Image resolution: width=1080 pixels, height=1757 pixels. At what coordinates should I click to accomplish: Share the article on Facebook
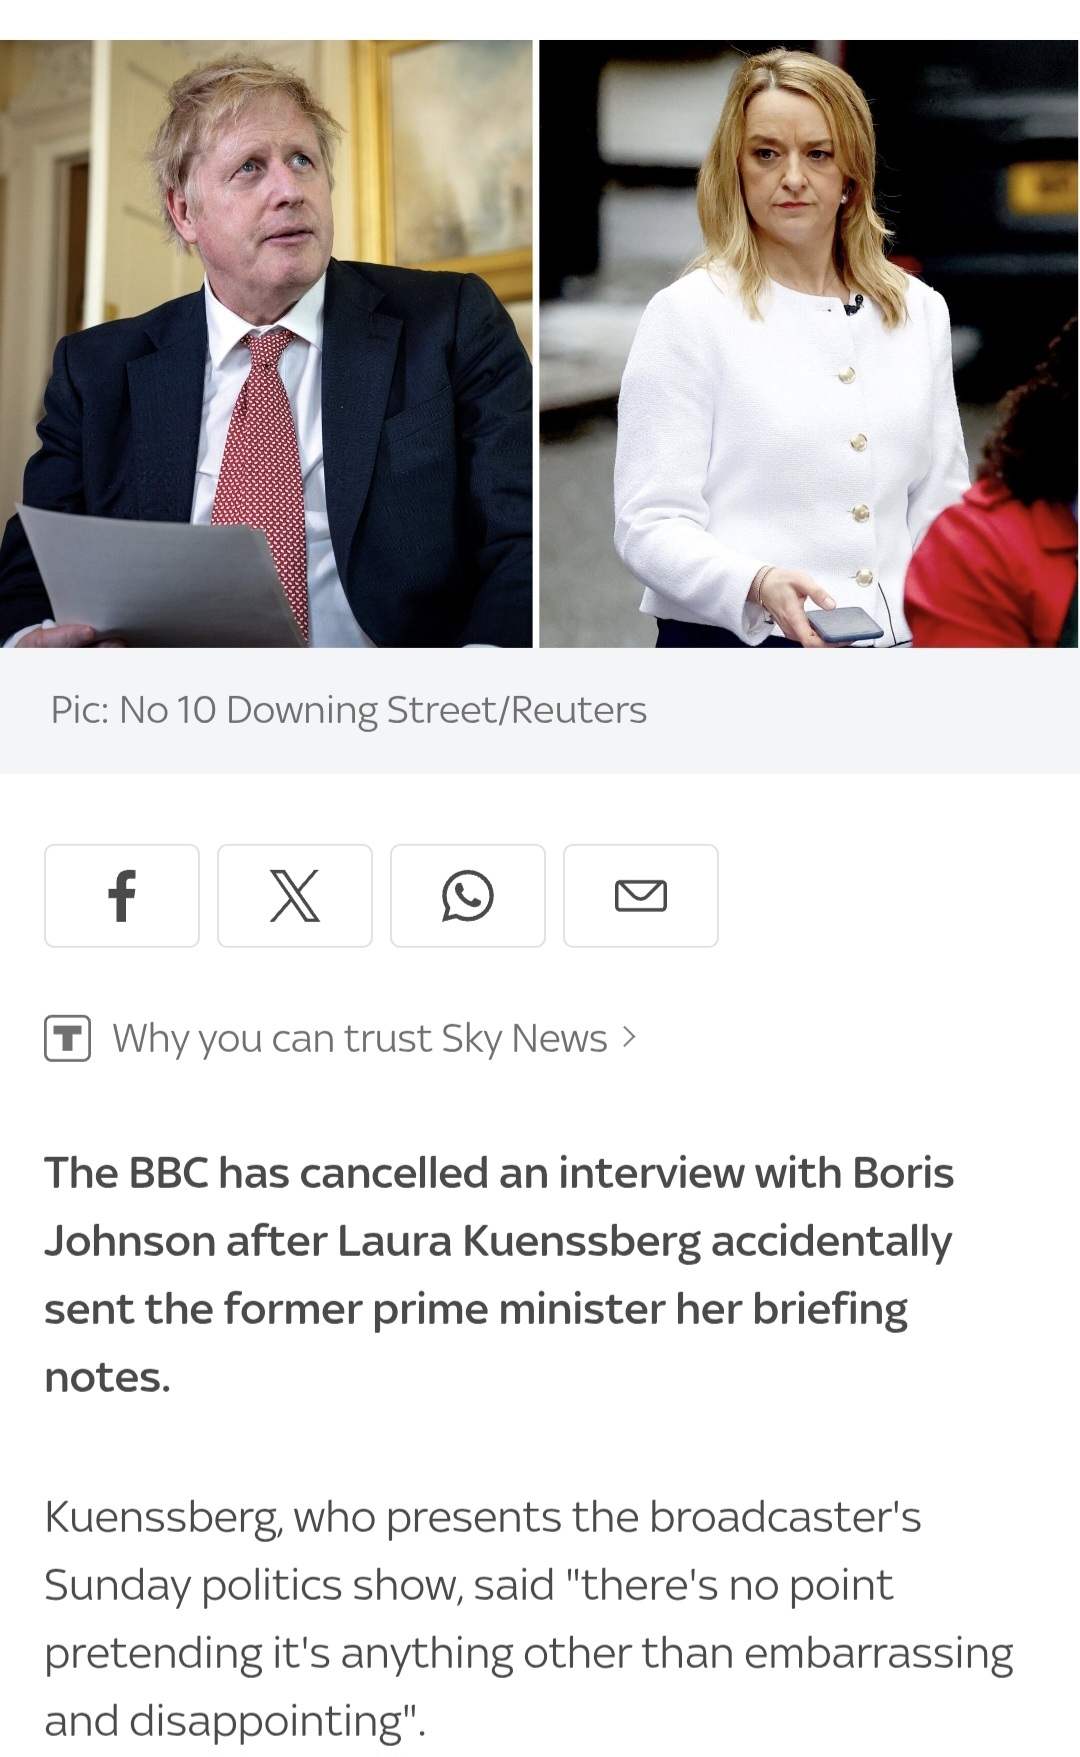(122, 895)
